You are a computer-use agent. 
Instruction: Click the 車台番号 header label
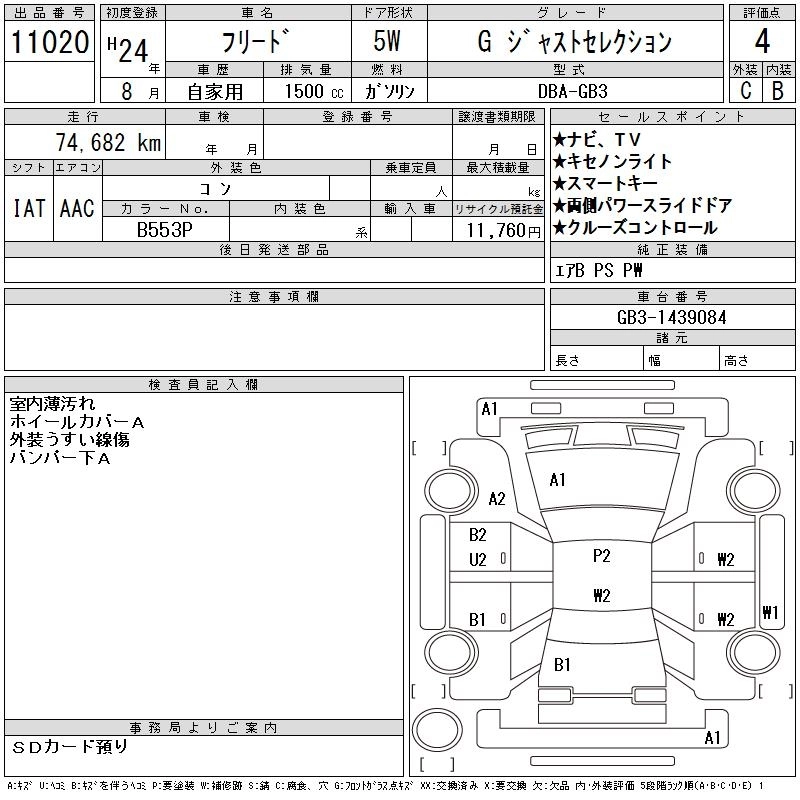(672, 296)
